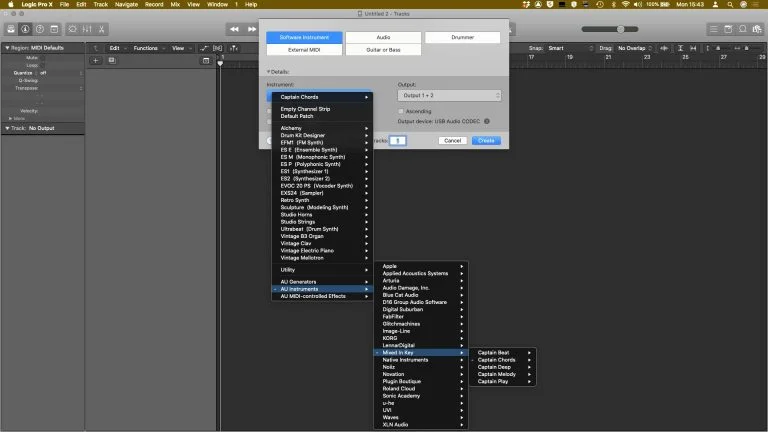The image size is (768, 432).
Task: Click the waveform zoom button
Action: coord(664,48)
